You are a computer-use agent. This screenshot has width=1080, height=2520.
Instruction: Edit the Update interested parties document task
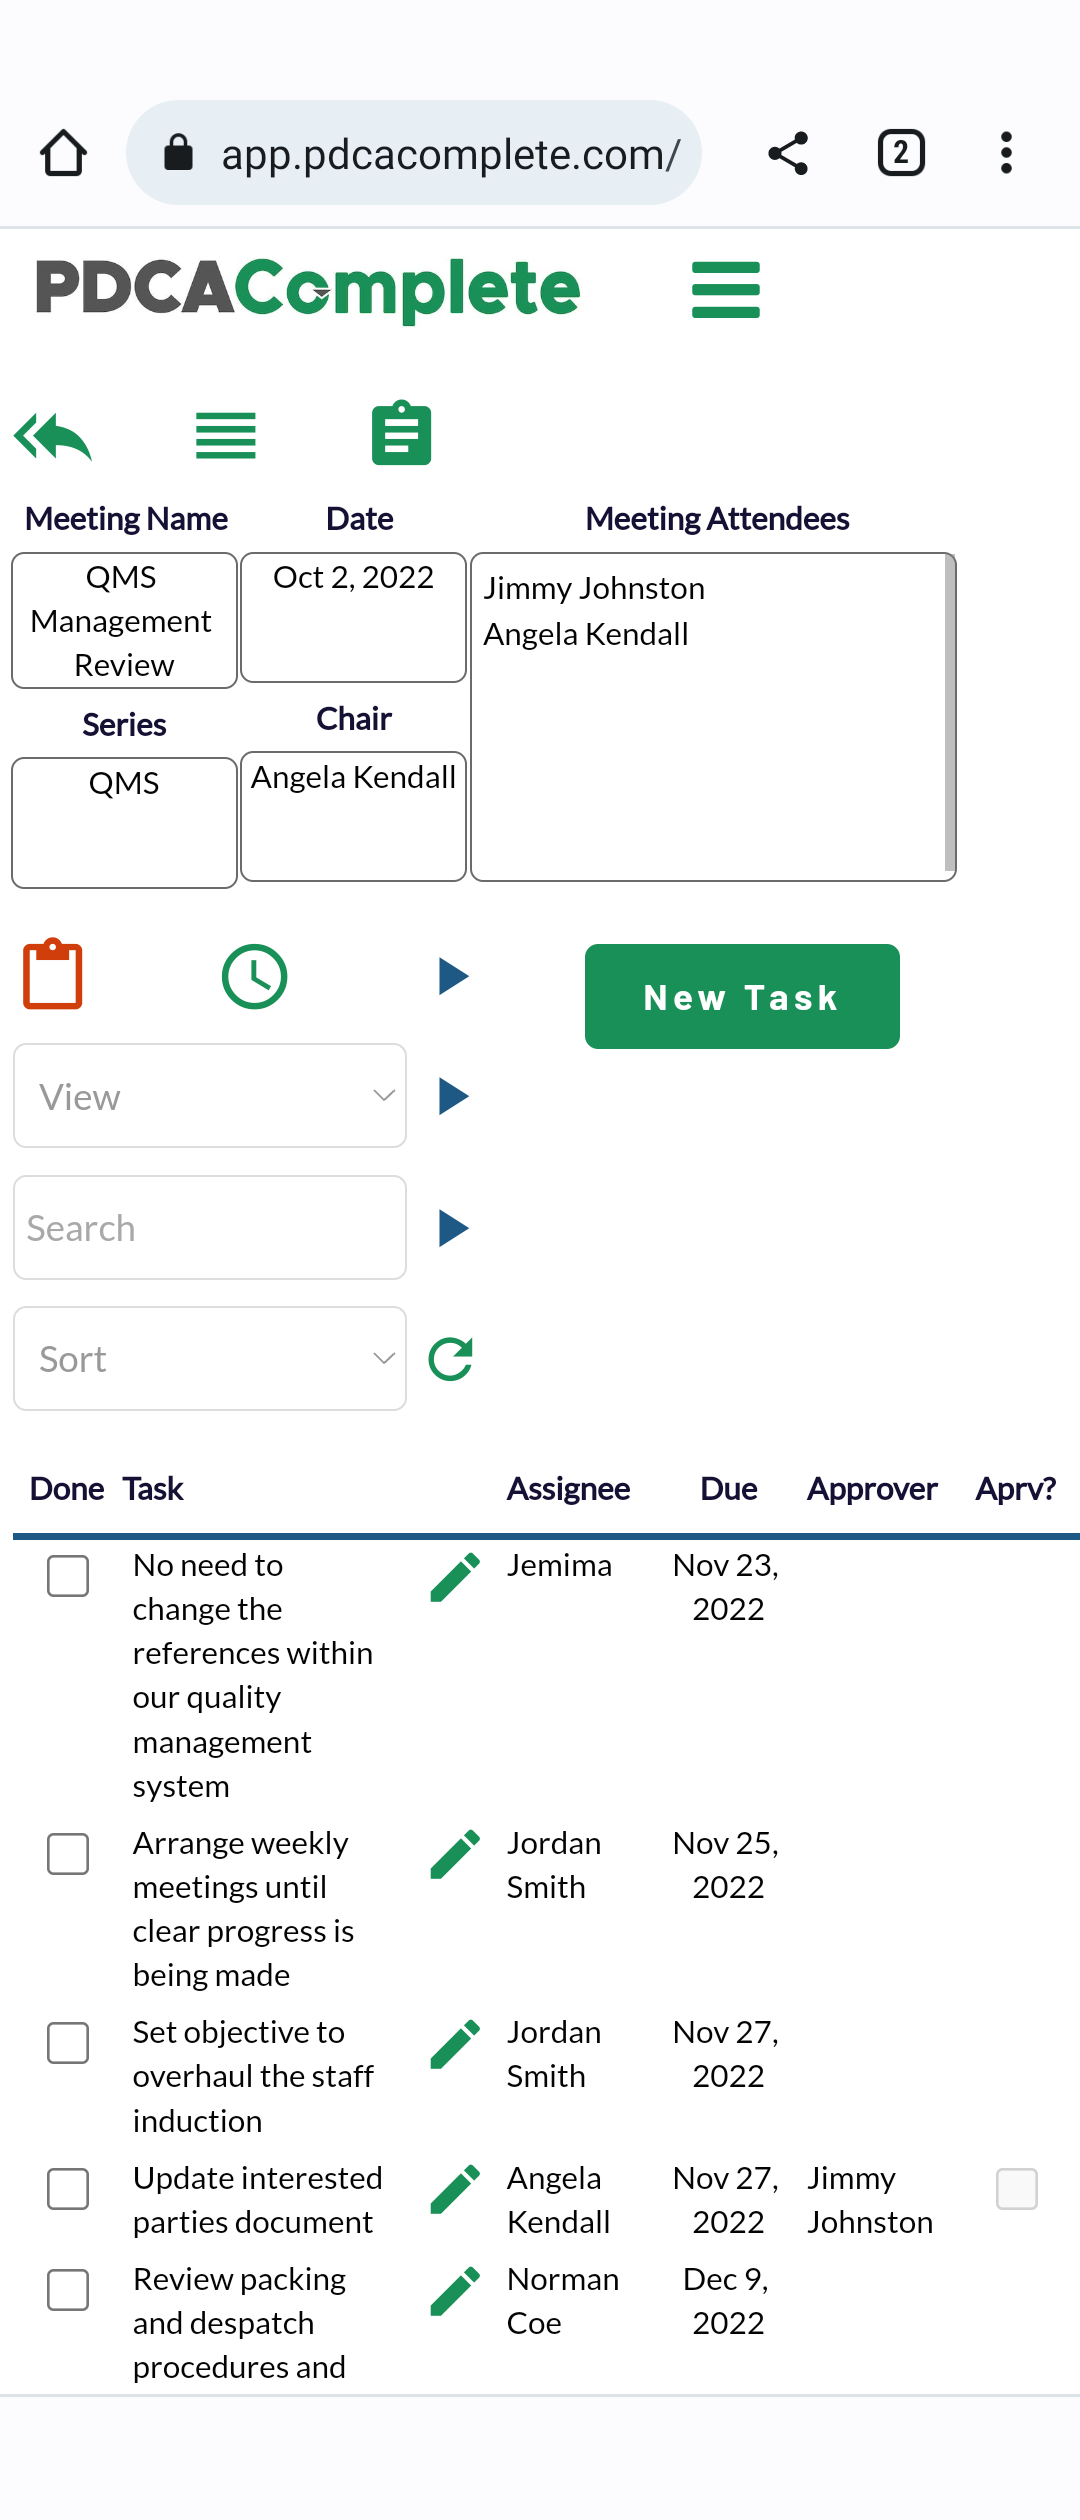click(x=455, y=2189)
